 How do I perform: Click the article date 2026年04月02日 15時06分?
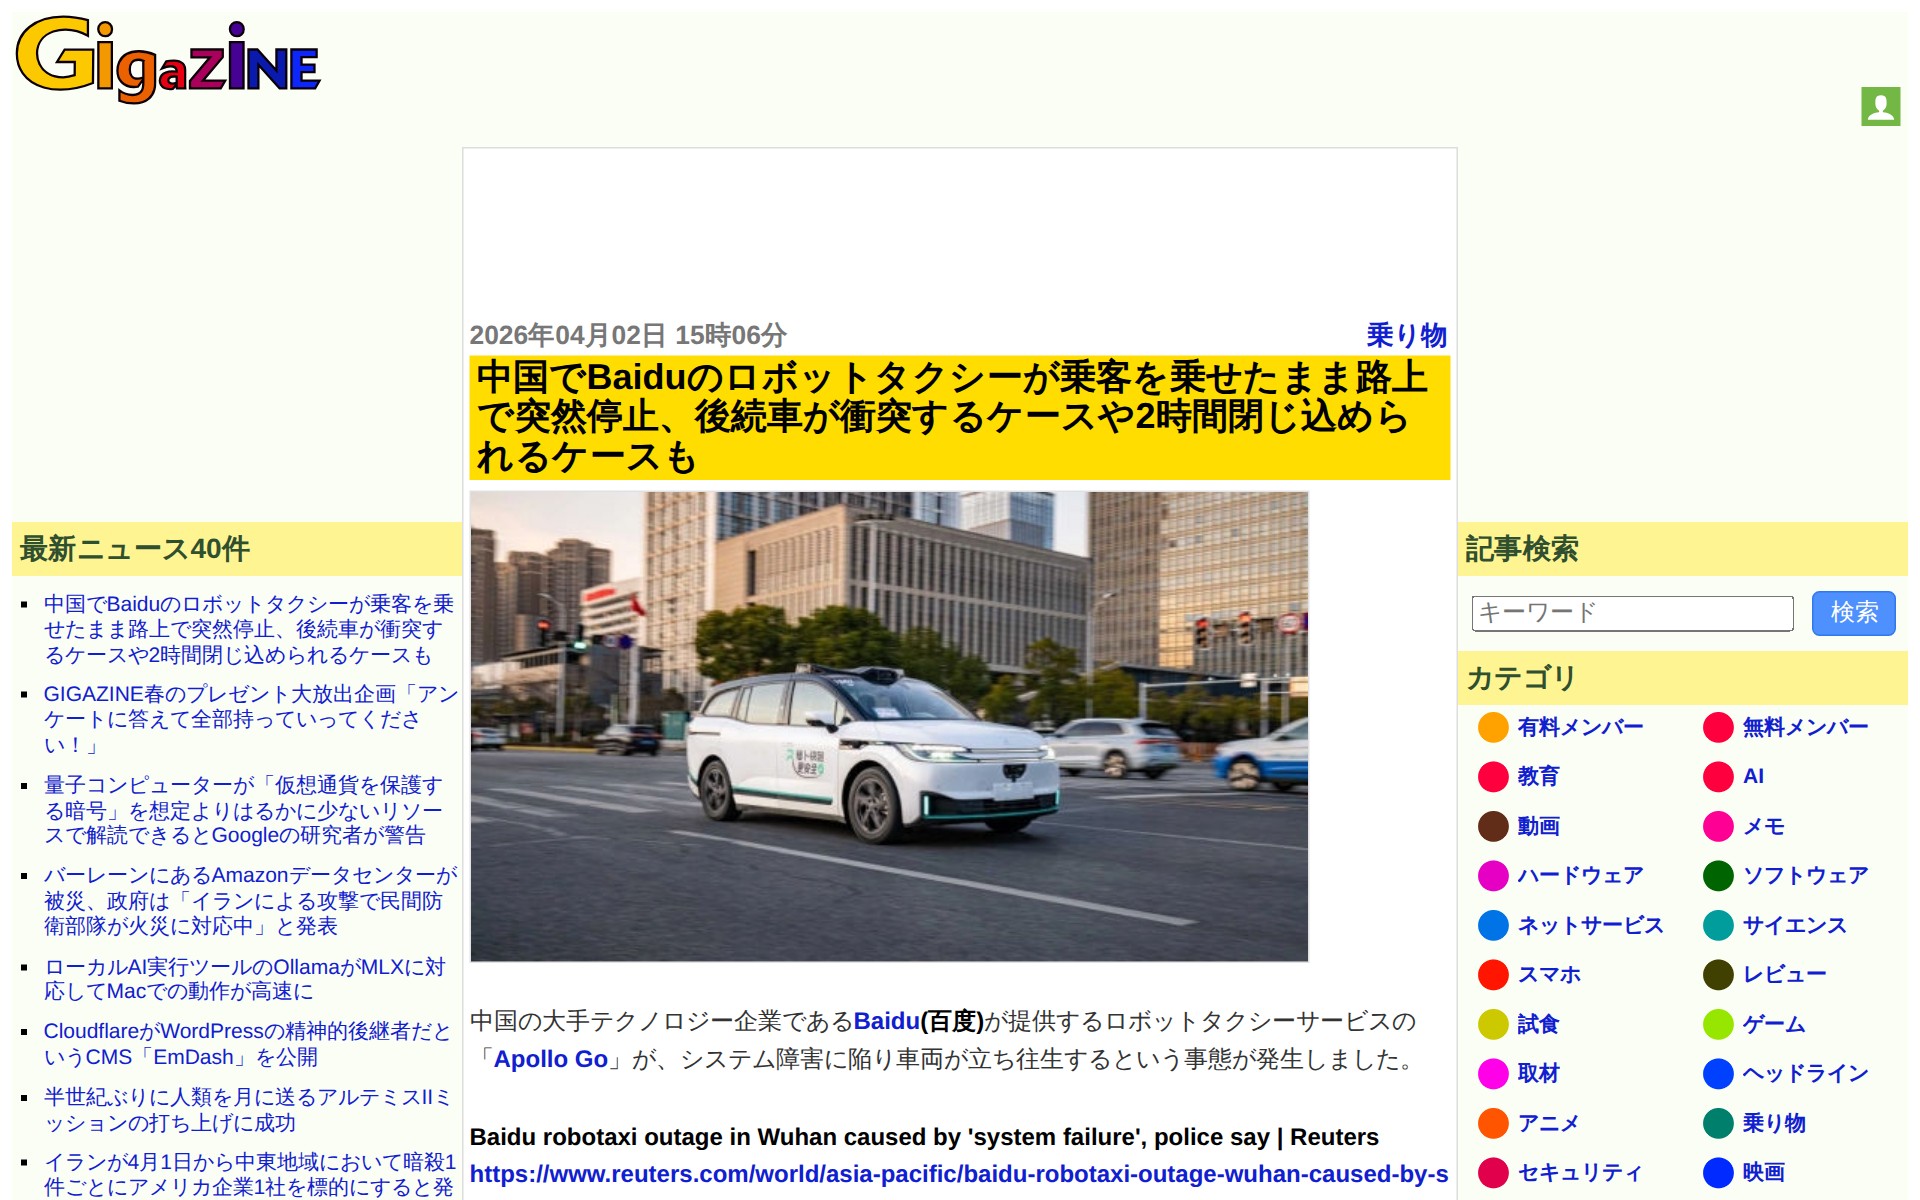tap(628, 335)
